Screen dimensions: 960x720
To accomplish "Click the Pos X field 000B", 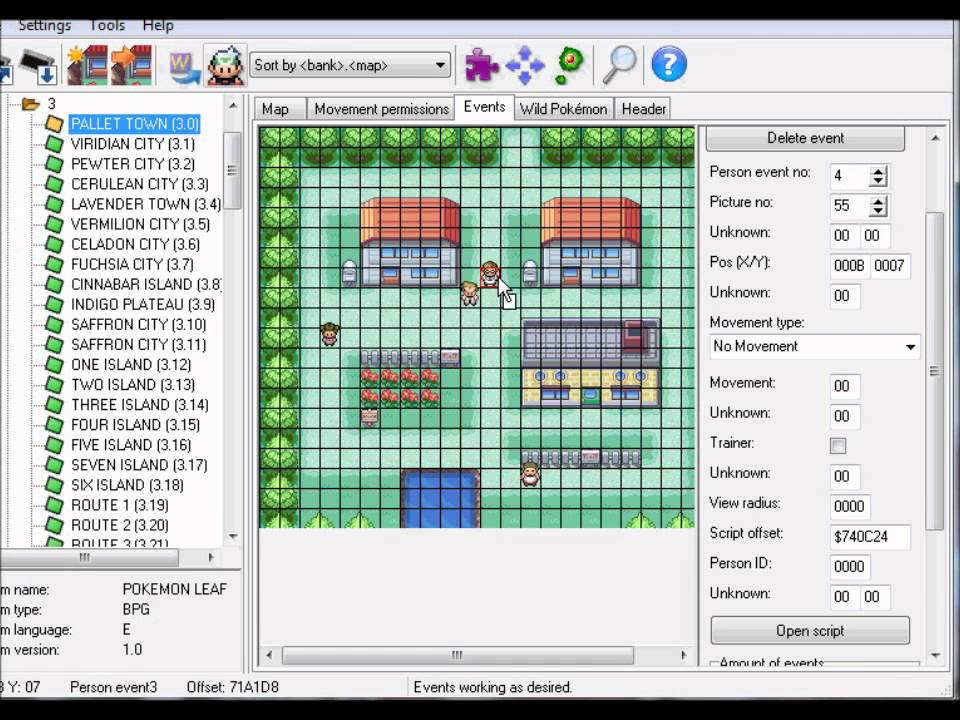I will pyautogui.click(x=849, y=266).
